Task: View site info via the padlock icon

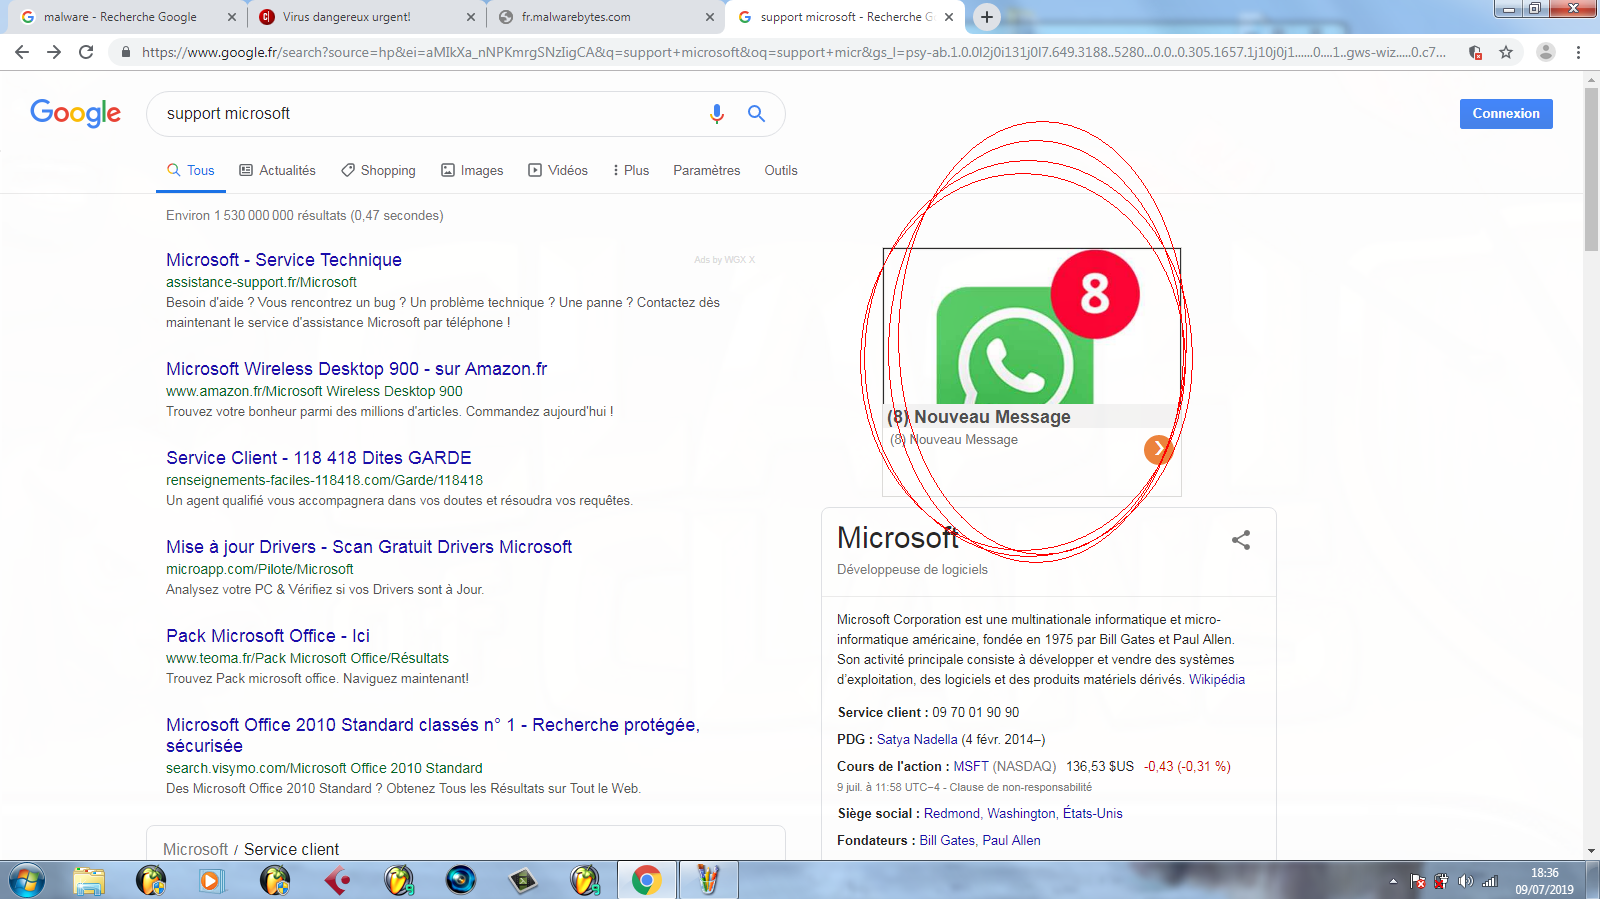Action: pos(125,52)
